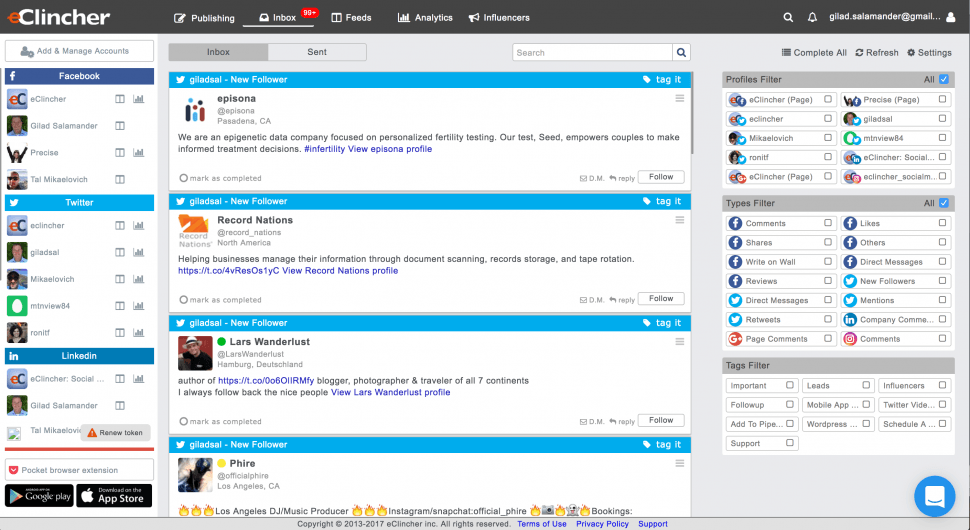Toggle All checkbox in Types Filter
The image size is (970, 530).
point(943,203)
